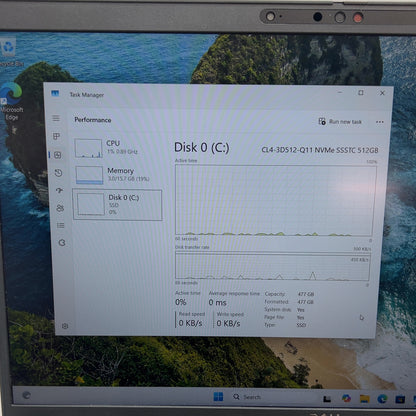Viewport: 416px width, 416px height.
Task: Click the disk active time graph
Action: 274,200
